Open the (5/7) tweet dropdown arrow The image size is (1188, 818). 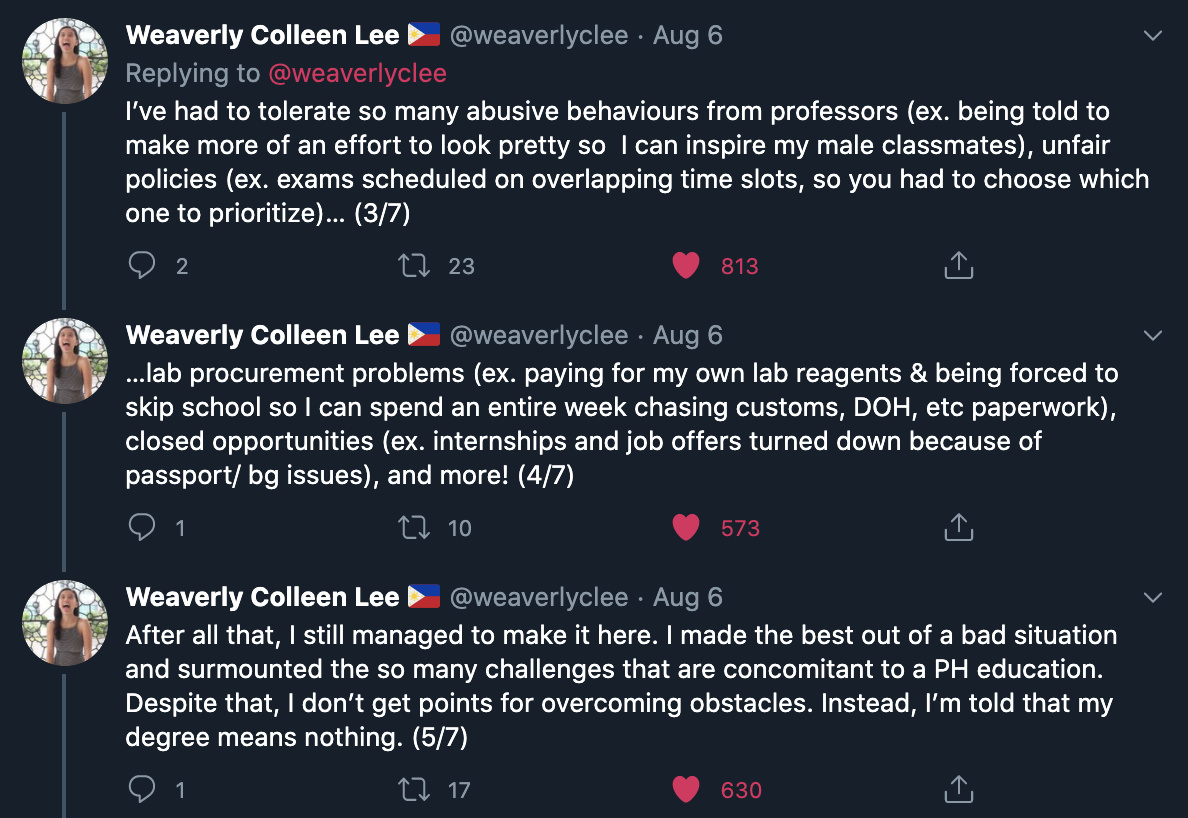1152,597
